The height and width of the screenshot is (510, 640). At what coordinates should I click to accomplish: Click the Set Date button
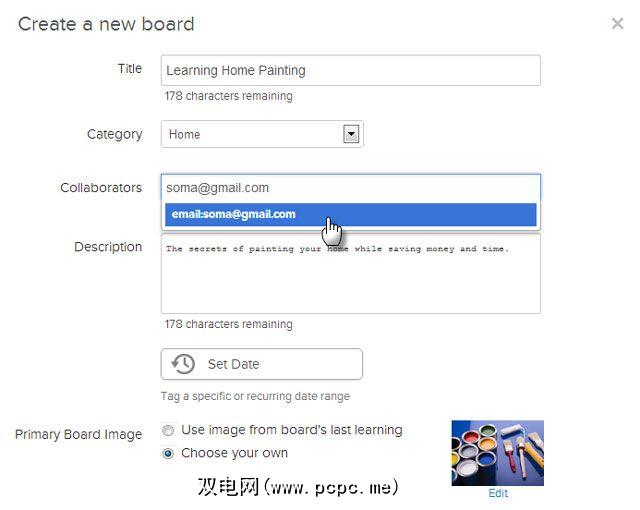tap(262, 364)
